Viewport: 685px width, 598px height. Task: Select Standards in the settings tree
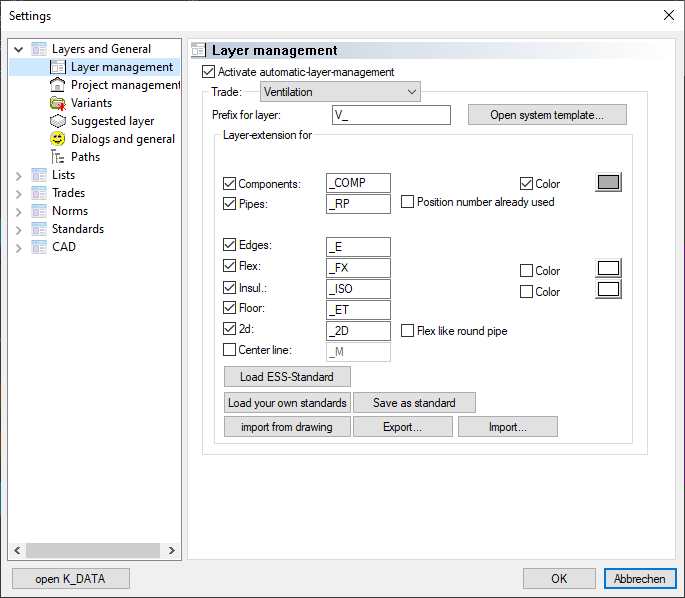[x=77, y=229]
